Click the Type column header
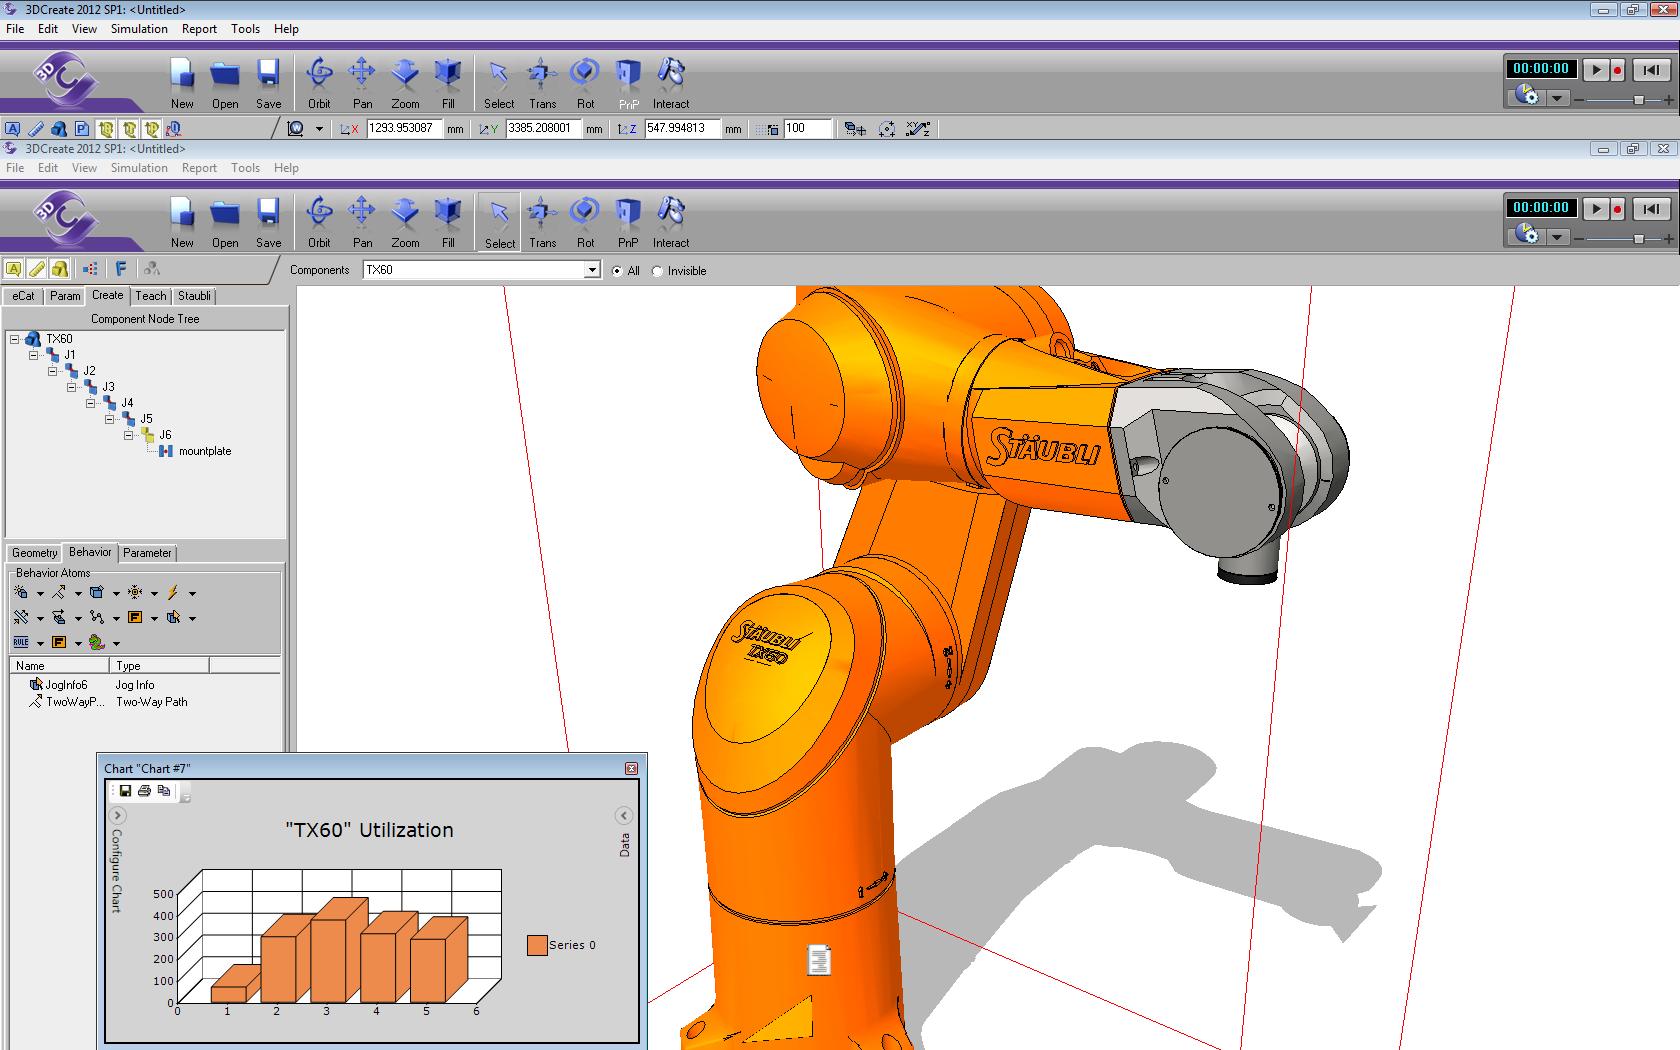Screen dimensions: 1680x1050 159,665
